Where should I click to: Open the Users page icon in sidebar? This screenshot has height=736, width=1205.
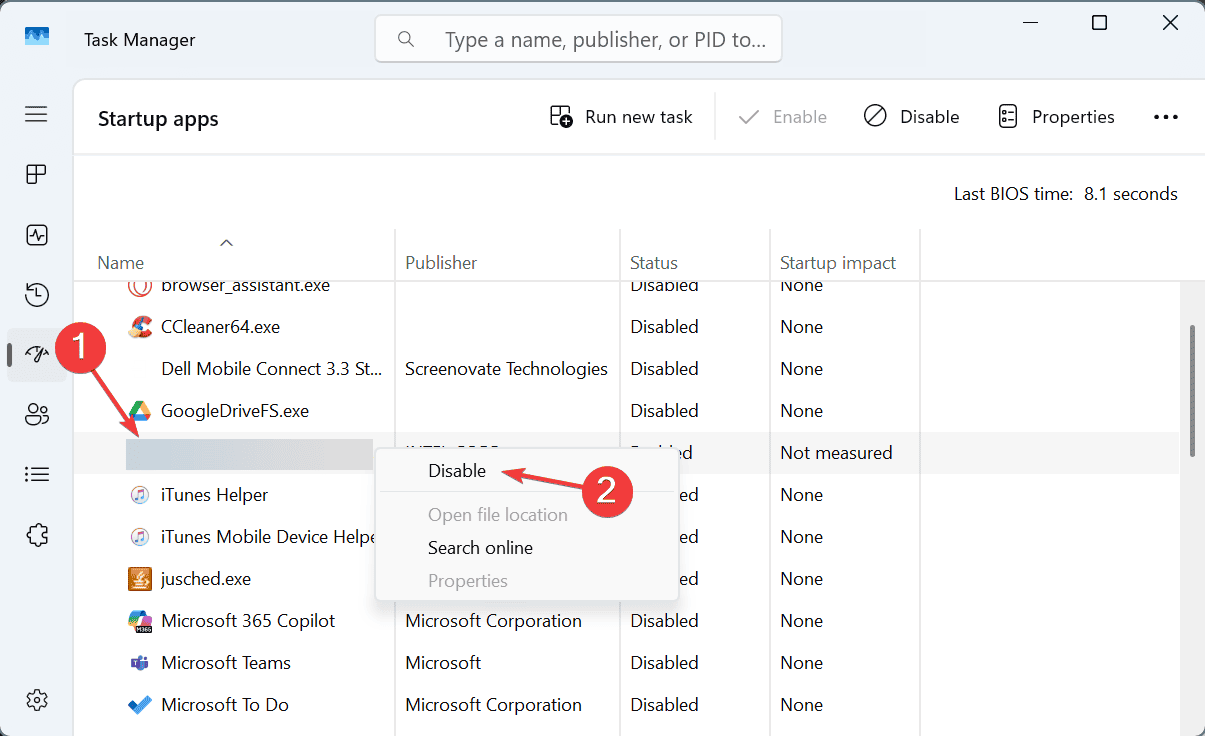pyautogui.click(x=36, y=414)
